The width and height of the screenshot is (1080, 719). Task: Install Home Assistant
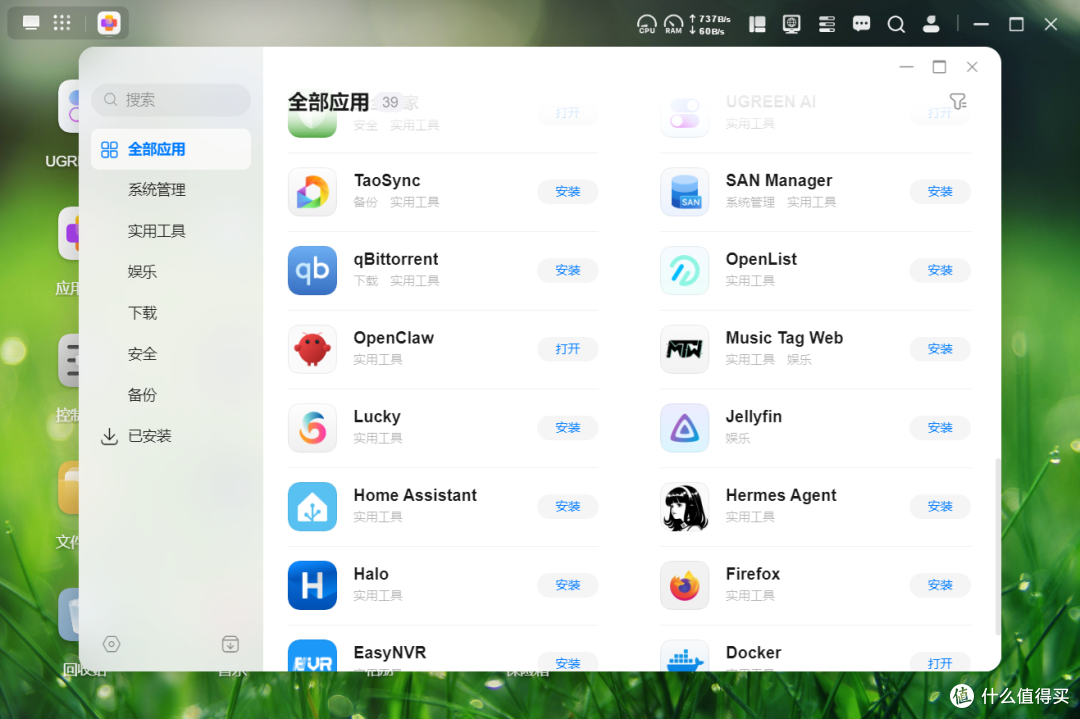click(568, 506)
